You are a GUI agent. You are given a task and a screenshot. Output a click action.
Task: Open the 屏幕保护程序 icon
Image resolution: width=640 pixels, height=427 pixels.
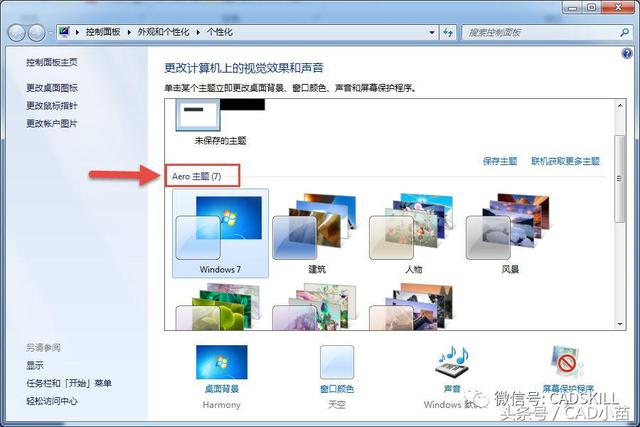[567, 362]
